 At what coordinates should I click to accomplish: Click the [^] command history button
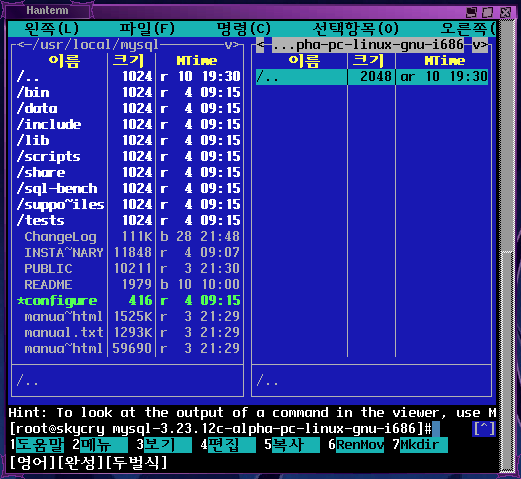coord(484,429)
